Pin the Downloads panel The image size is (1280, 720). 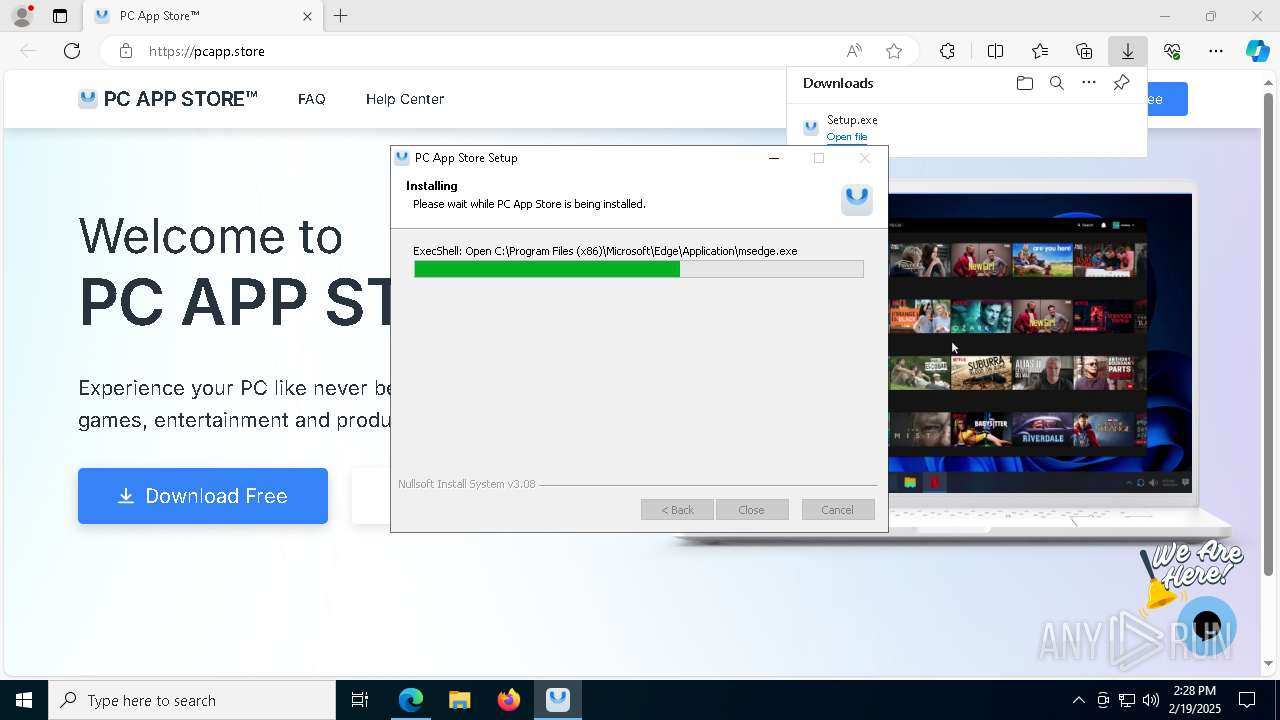[x=1121, y=83]
